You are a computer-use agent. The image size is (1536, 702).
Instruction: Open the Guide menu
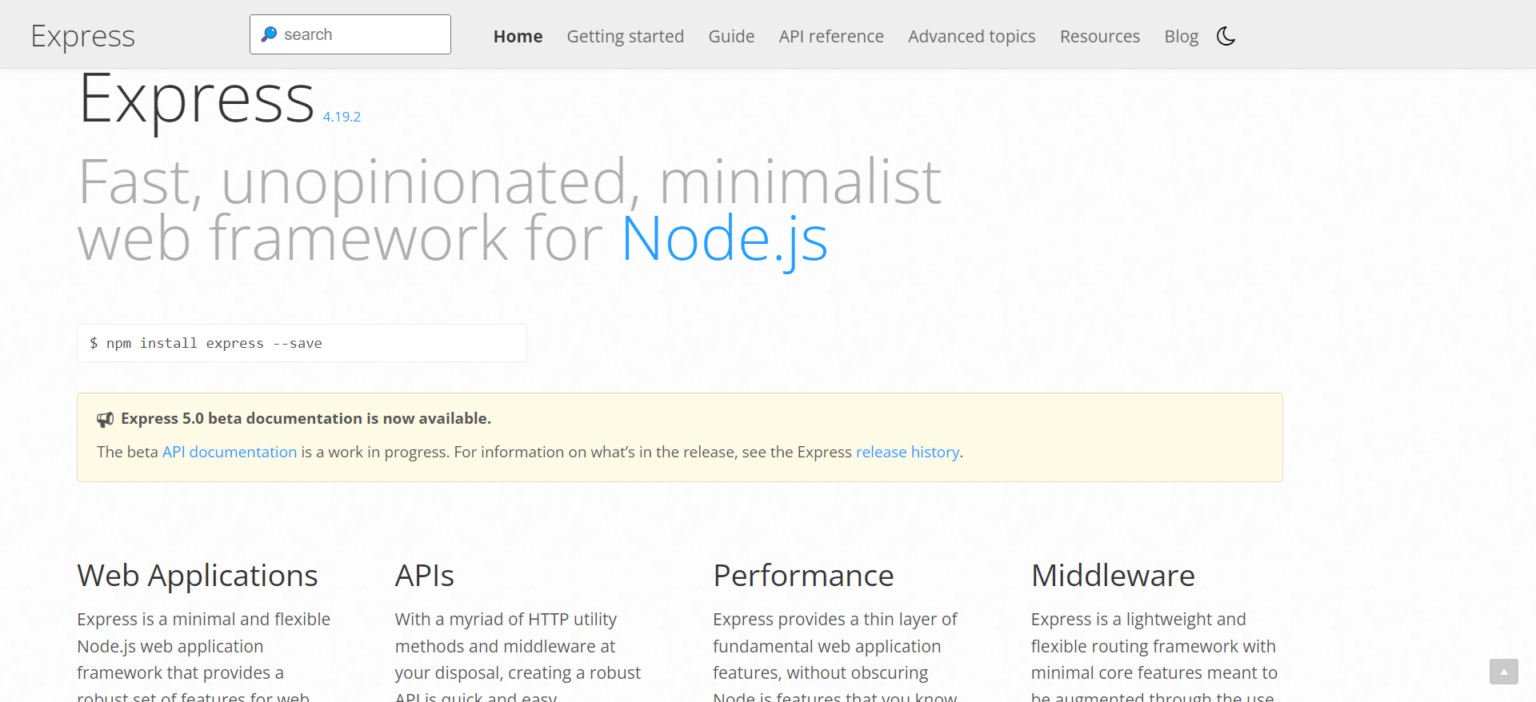click(731, 36)
